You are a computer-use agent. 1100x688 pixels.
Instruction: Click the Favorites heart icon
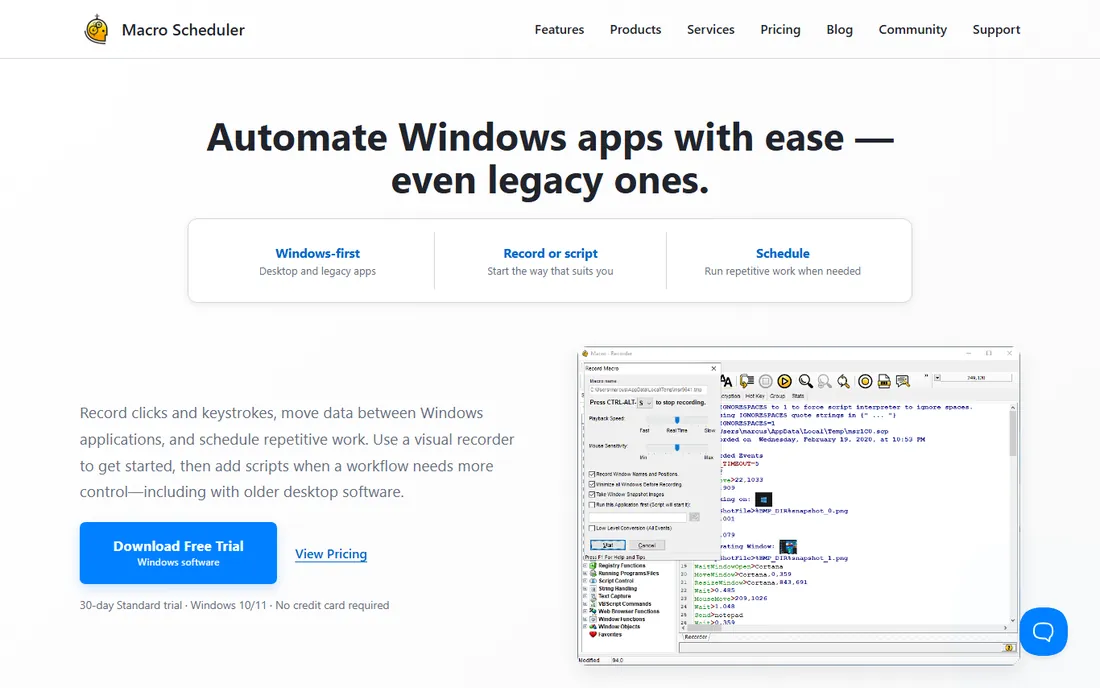click(x=593, y=635)
